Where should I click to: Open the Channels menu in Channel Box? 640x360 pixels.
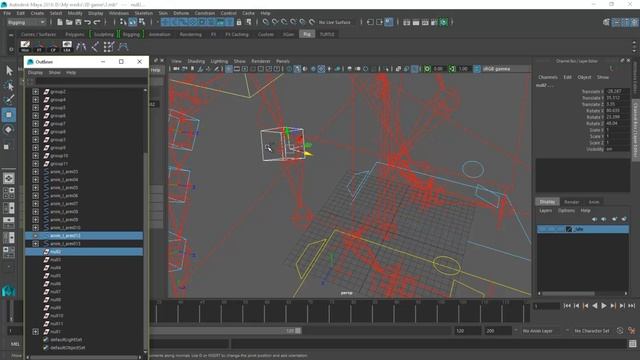coord(548,77)
